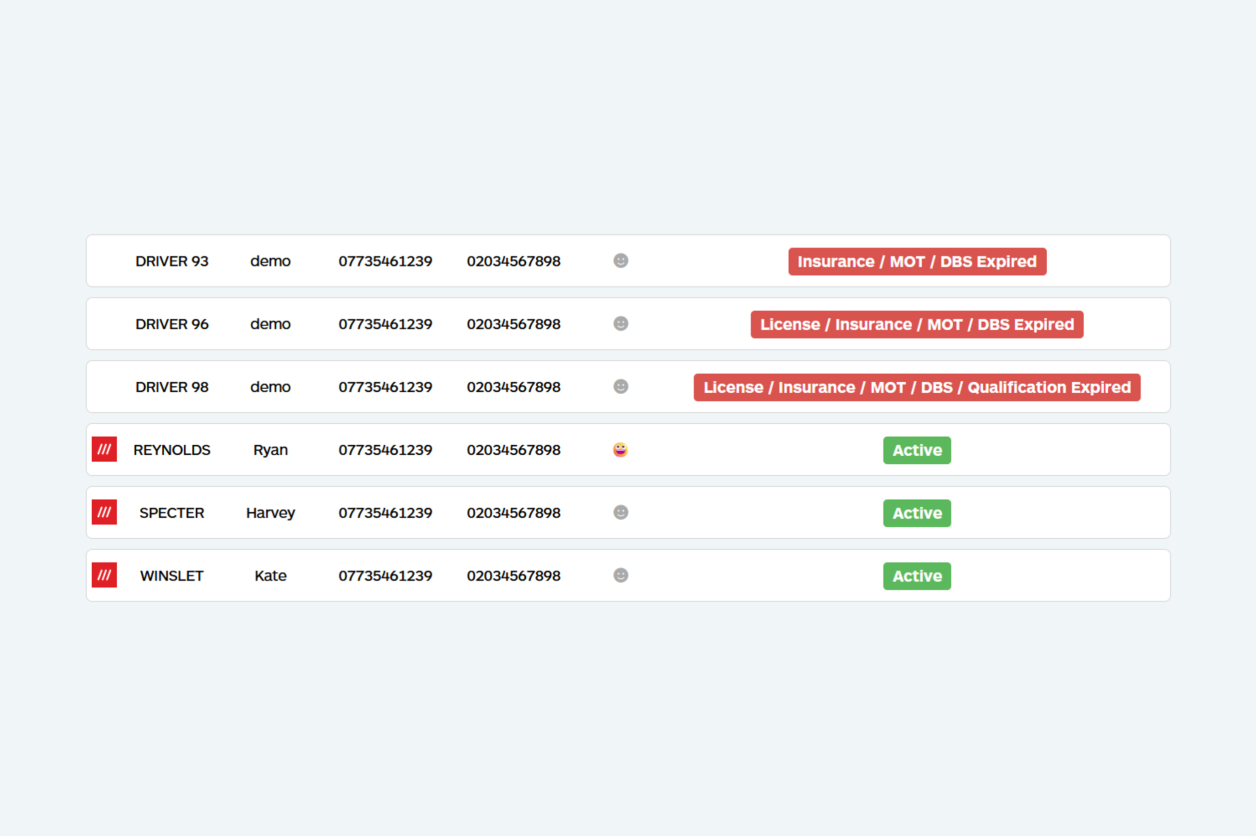Image resolution: width=1256 pixels, height=836 pixels.
Task: Click the License / Insurance / MOT / DBS Expired badge
Action: click(917, 325)
